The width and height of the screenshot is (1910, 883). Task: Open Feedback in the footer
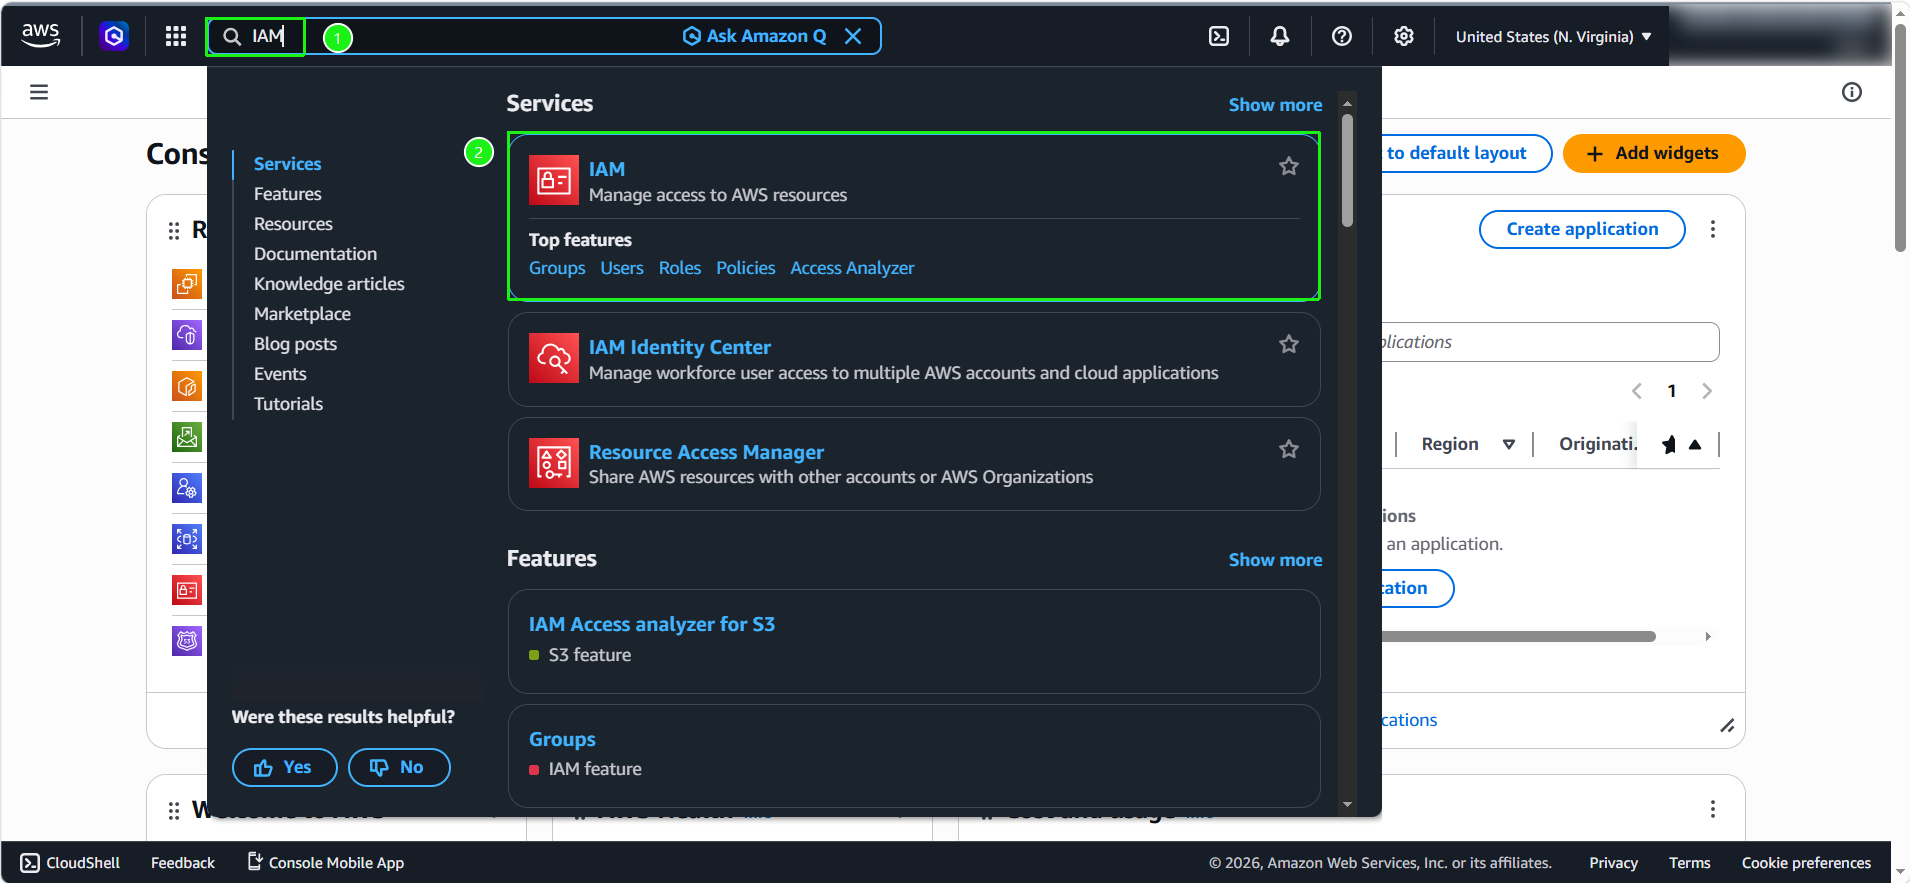click(x=183, y=862)
